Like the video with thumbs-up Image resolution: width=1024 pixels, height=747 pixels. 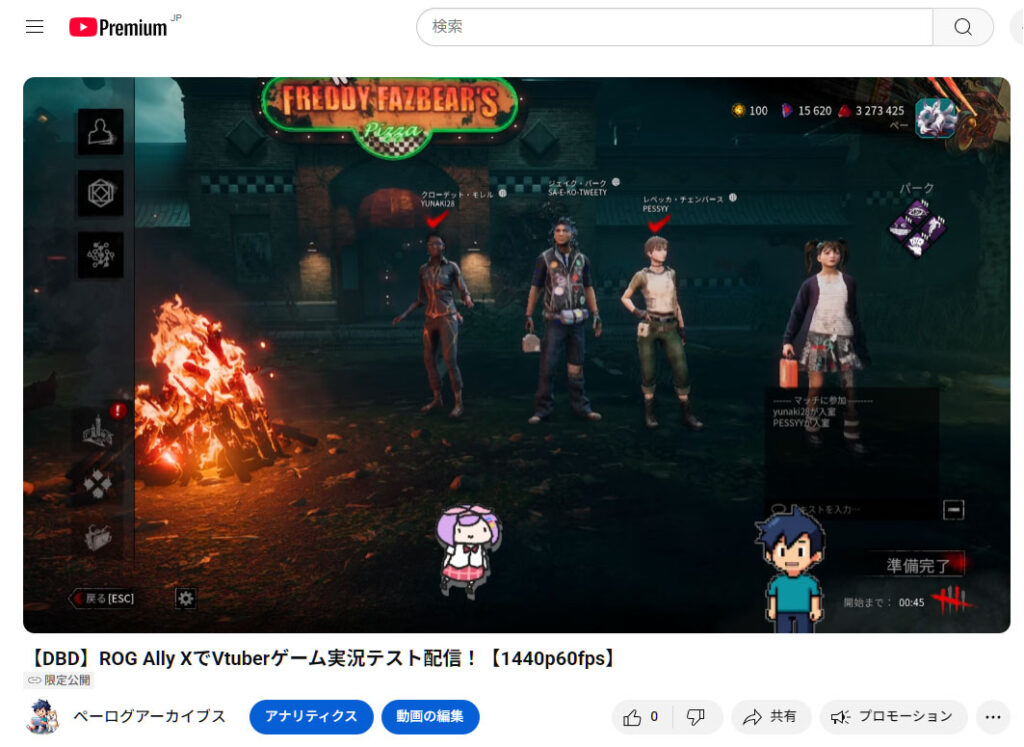click(641, 717)
